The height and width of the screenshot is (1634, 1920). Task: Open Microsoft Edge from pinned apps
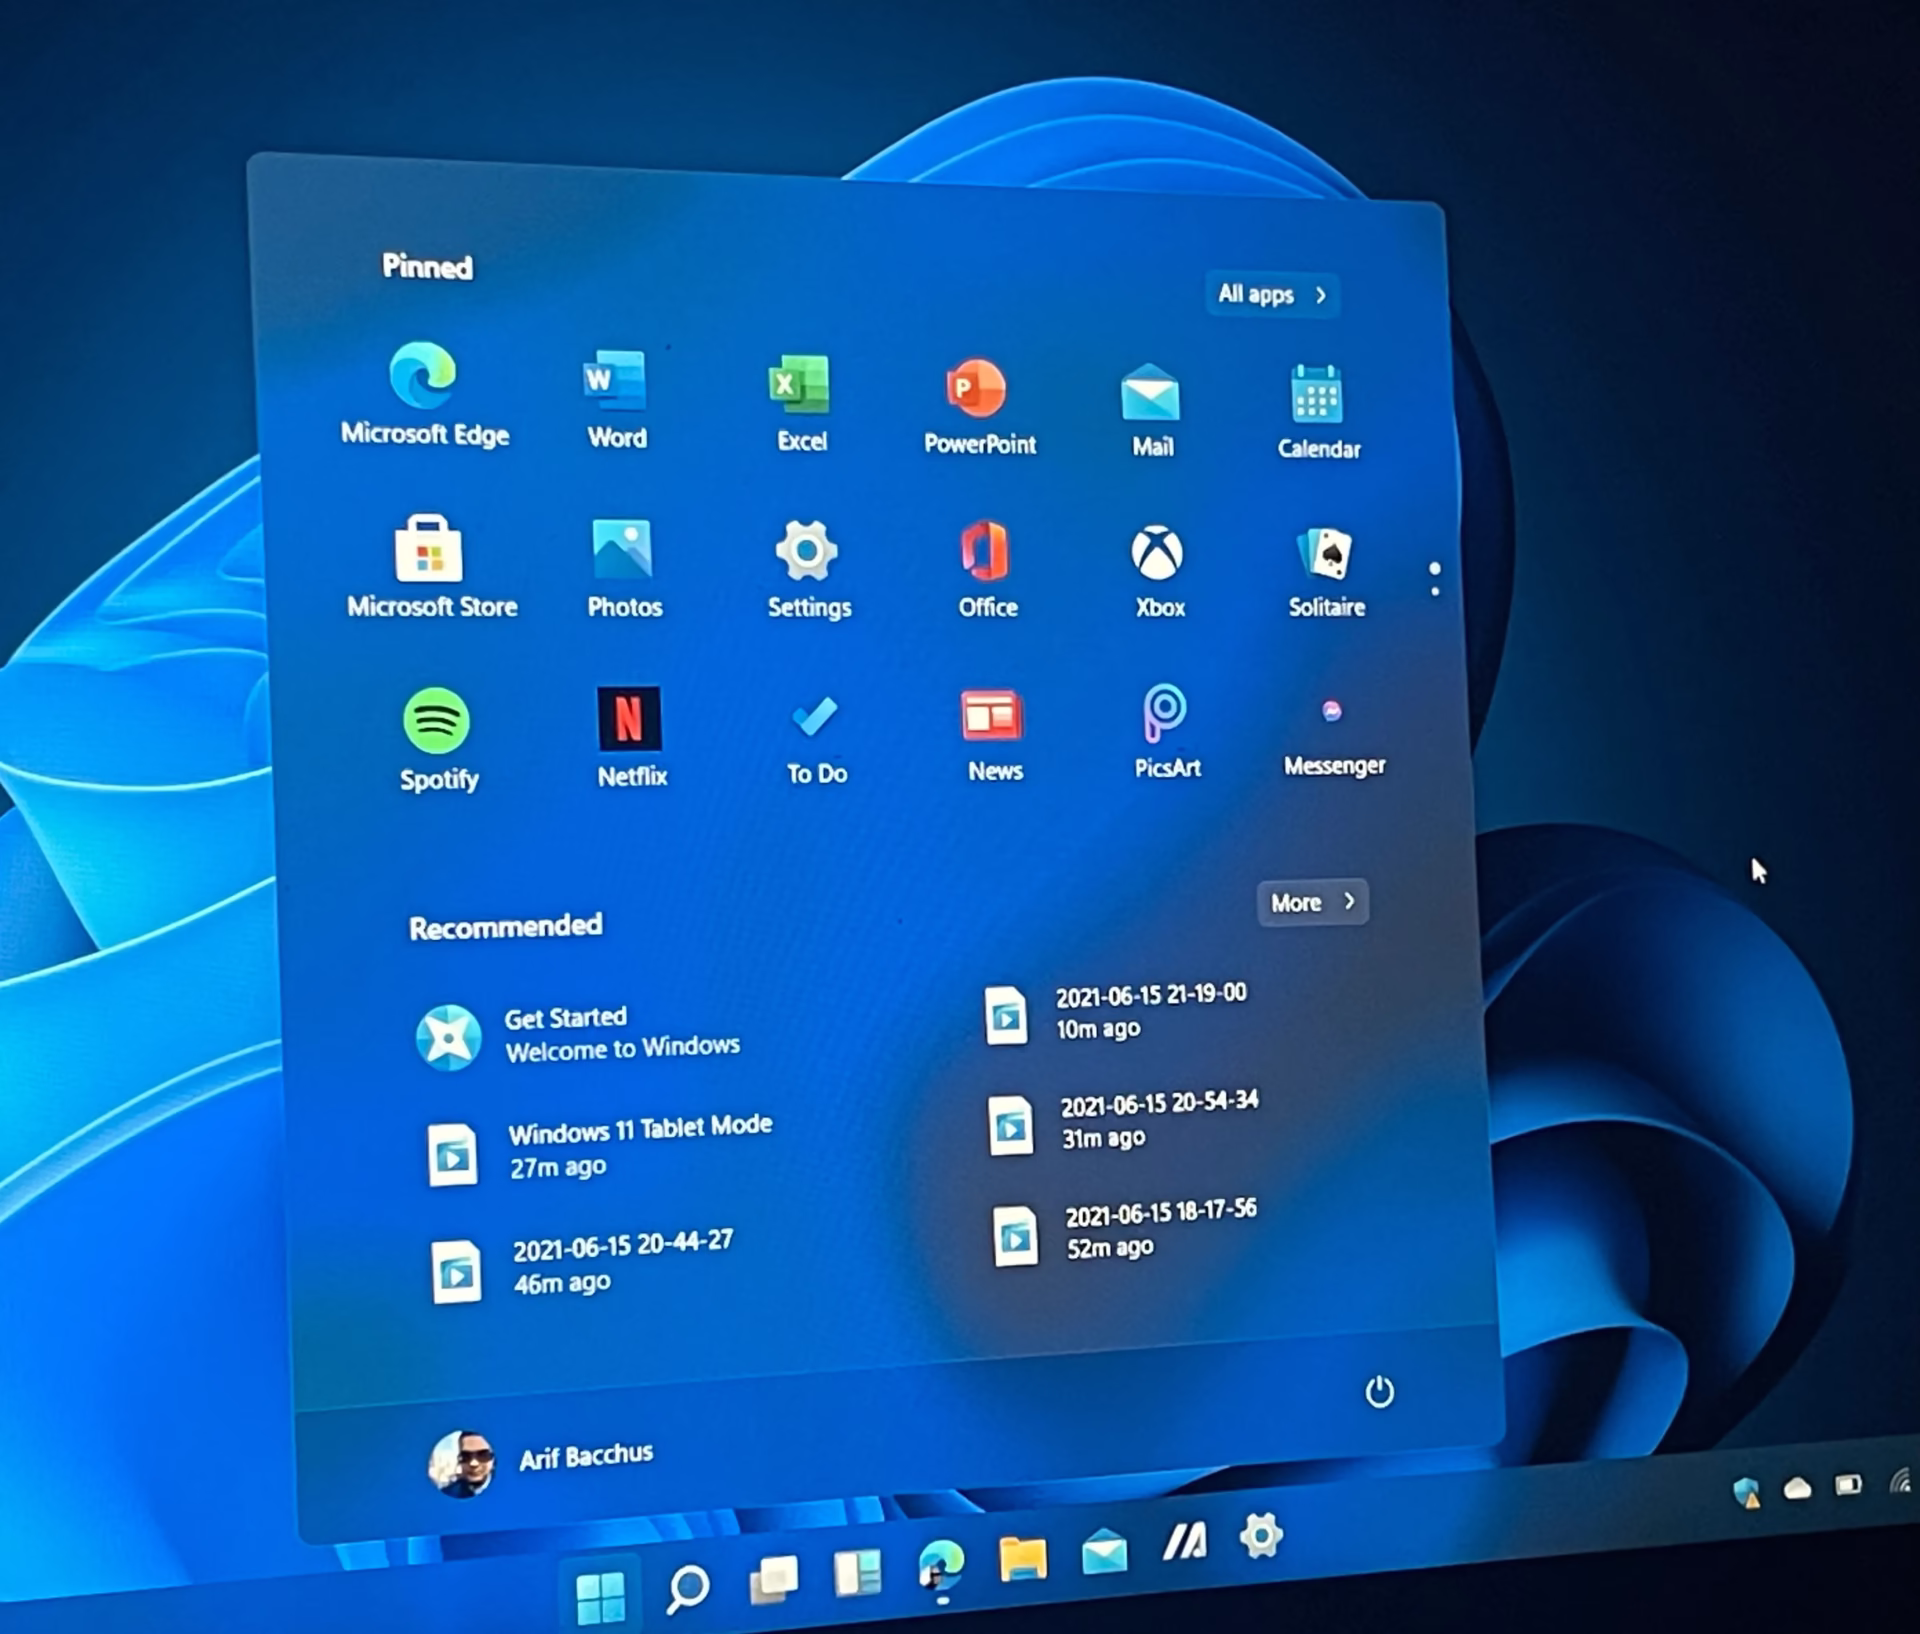423,377
